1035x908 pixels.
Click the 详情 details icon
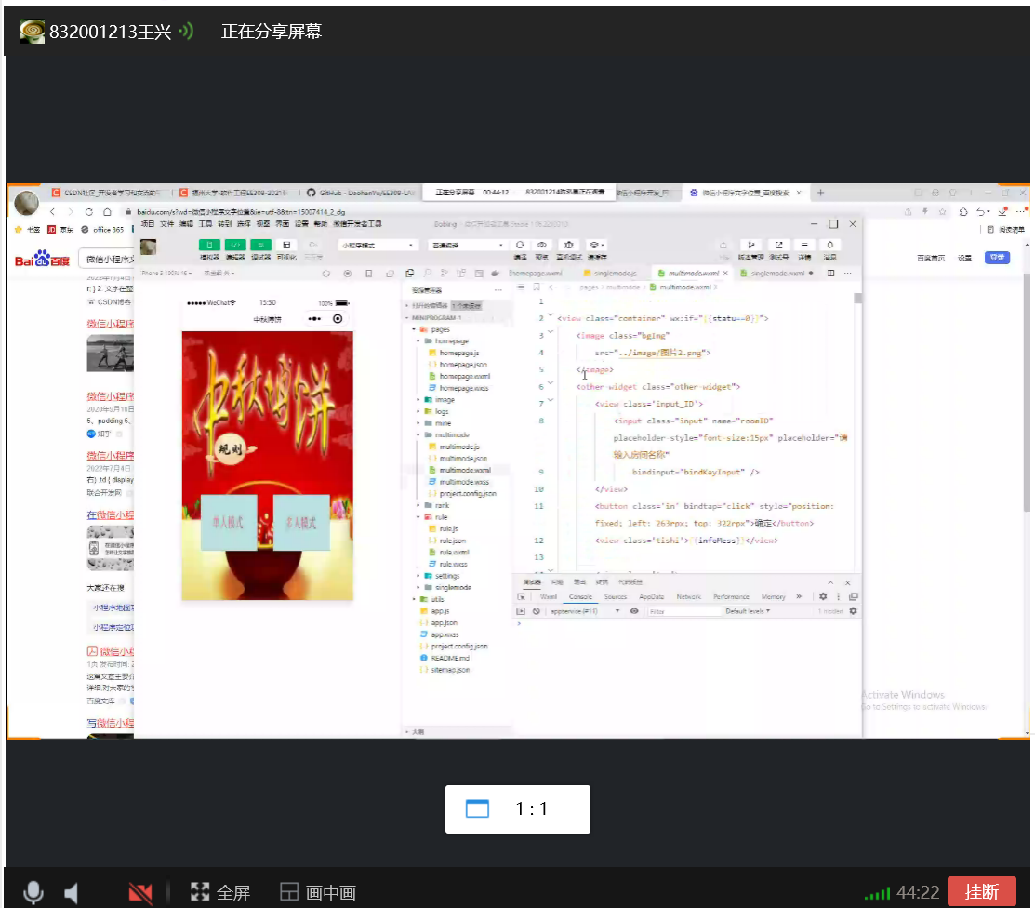[x=804, y=245]
